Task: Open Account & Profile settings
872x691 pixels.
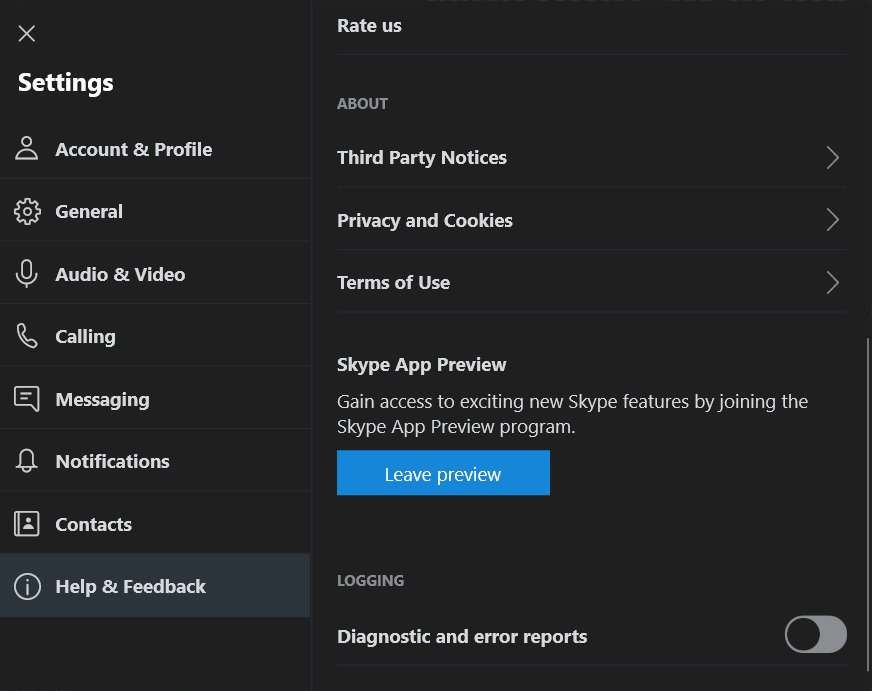Action: 155,148
